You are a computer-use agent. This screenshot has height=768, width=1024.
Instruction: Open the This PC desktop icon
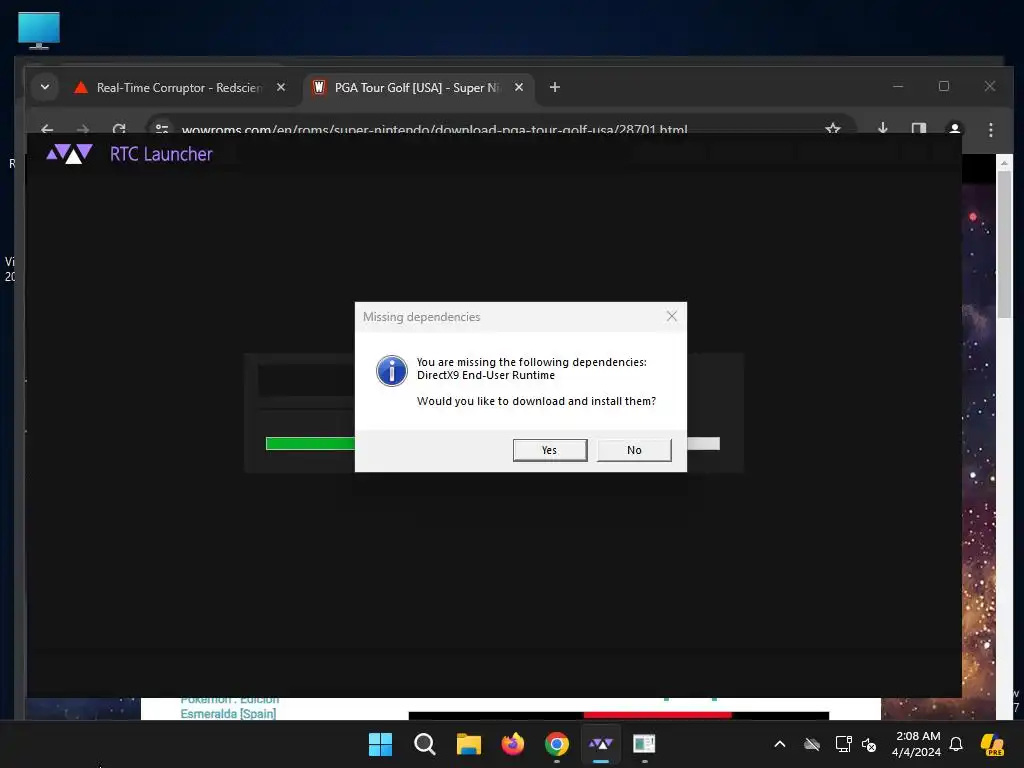[x=39, y=30]
